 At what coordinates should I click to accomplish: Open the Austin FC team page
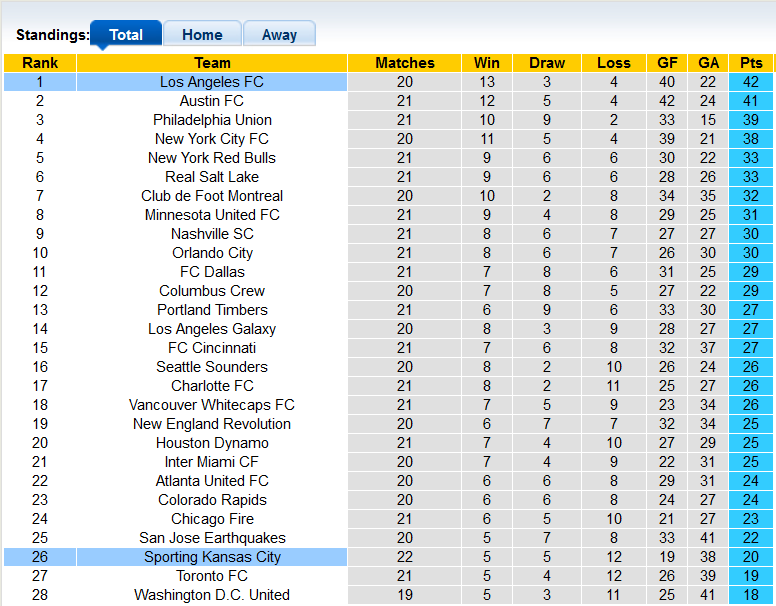pos(212,101)
